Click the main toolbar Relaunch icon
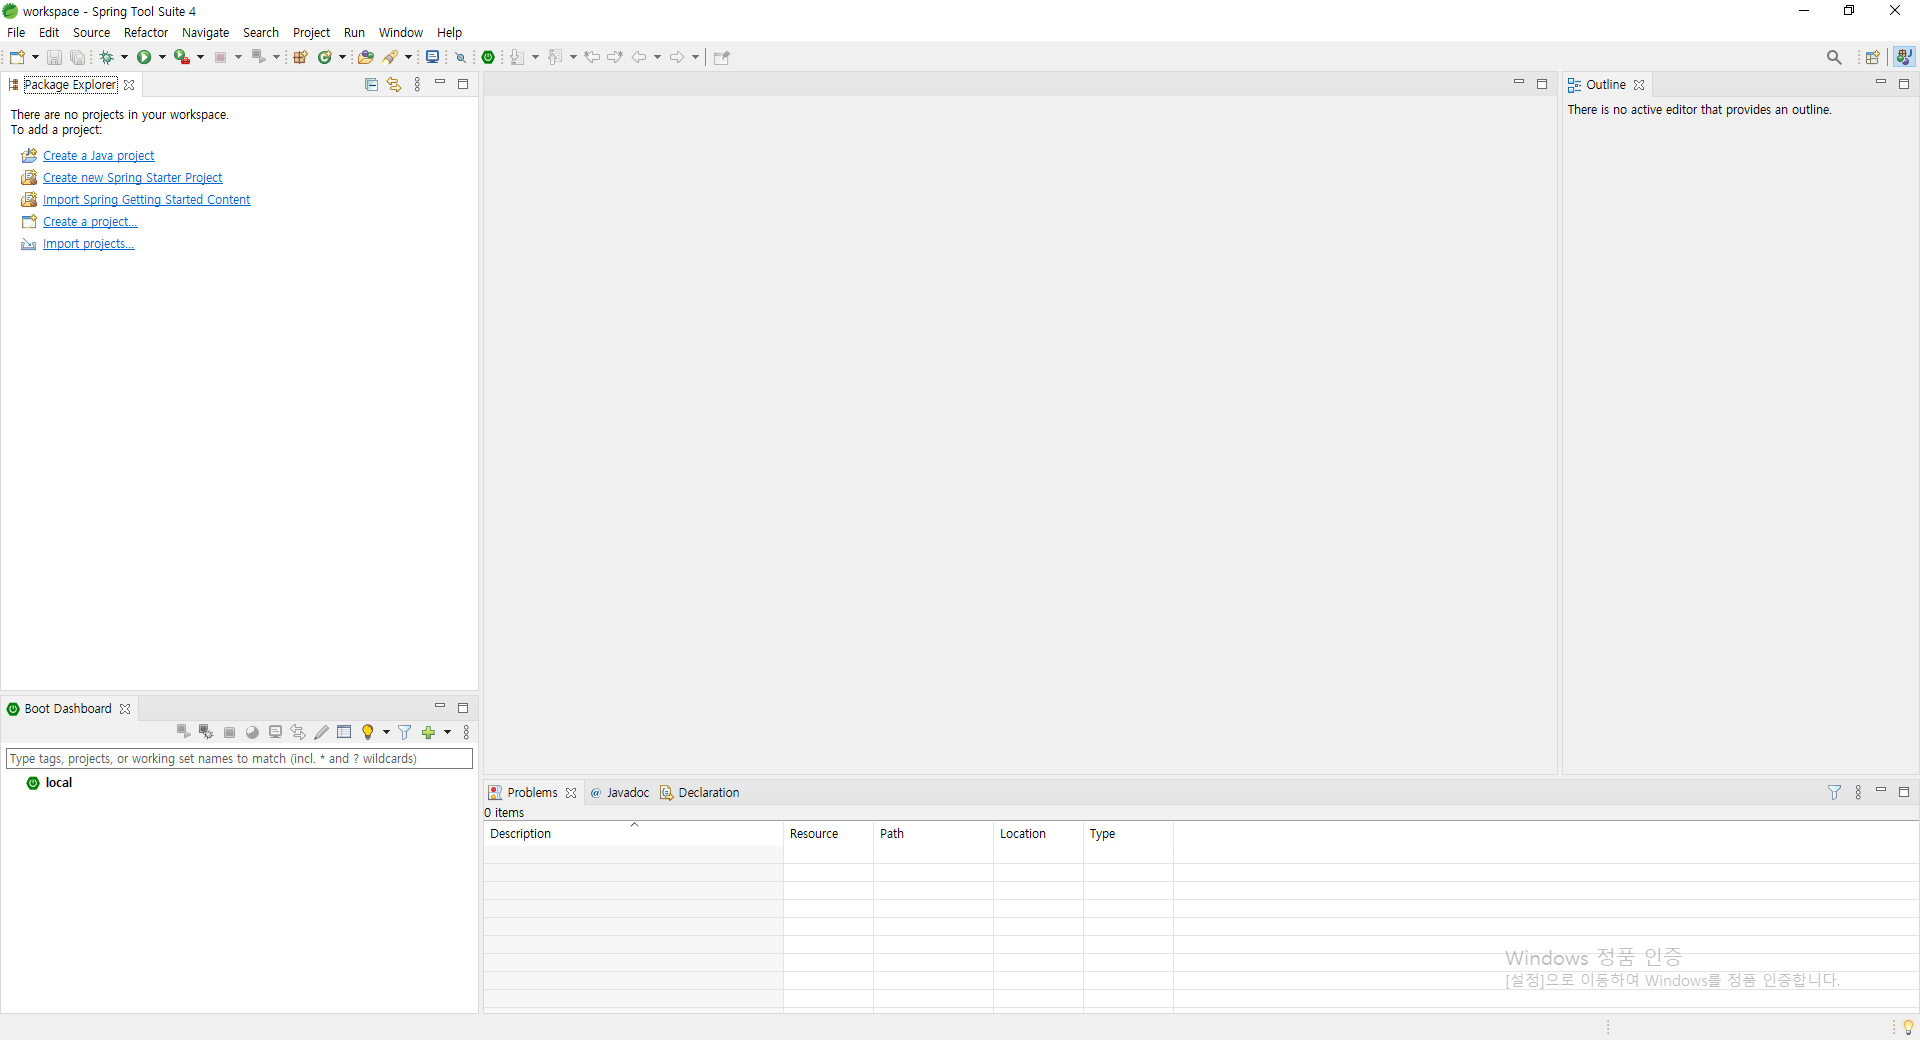This screenshot has width=1920, height=1040. pos(258,57)
